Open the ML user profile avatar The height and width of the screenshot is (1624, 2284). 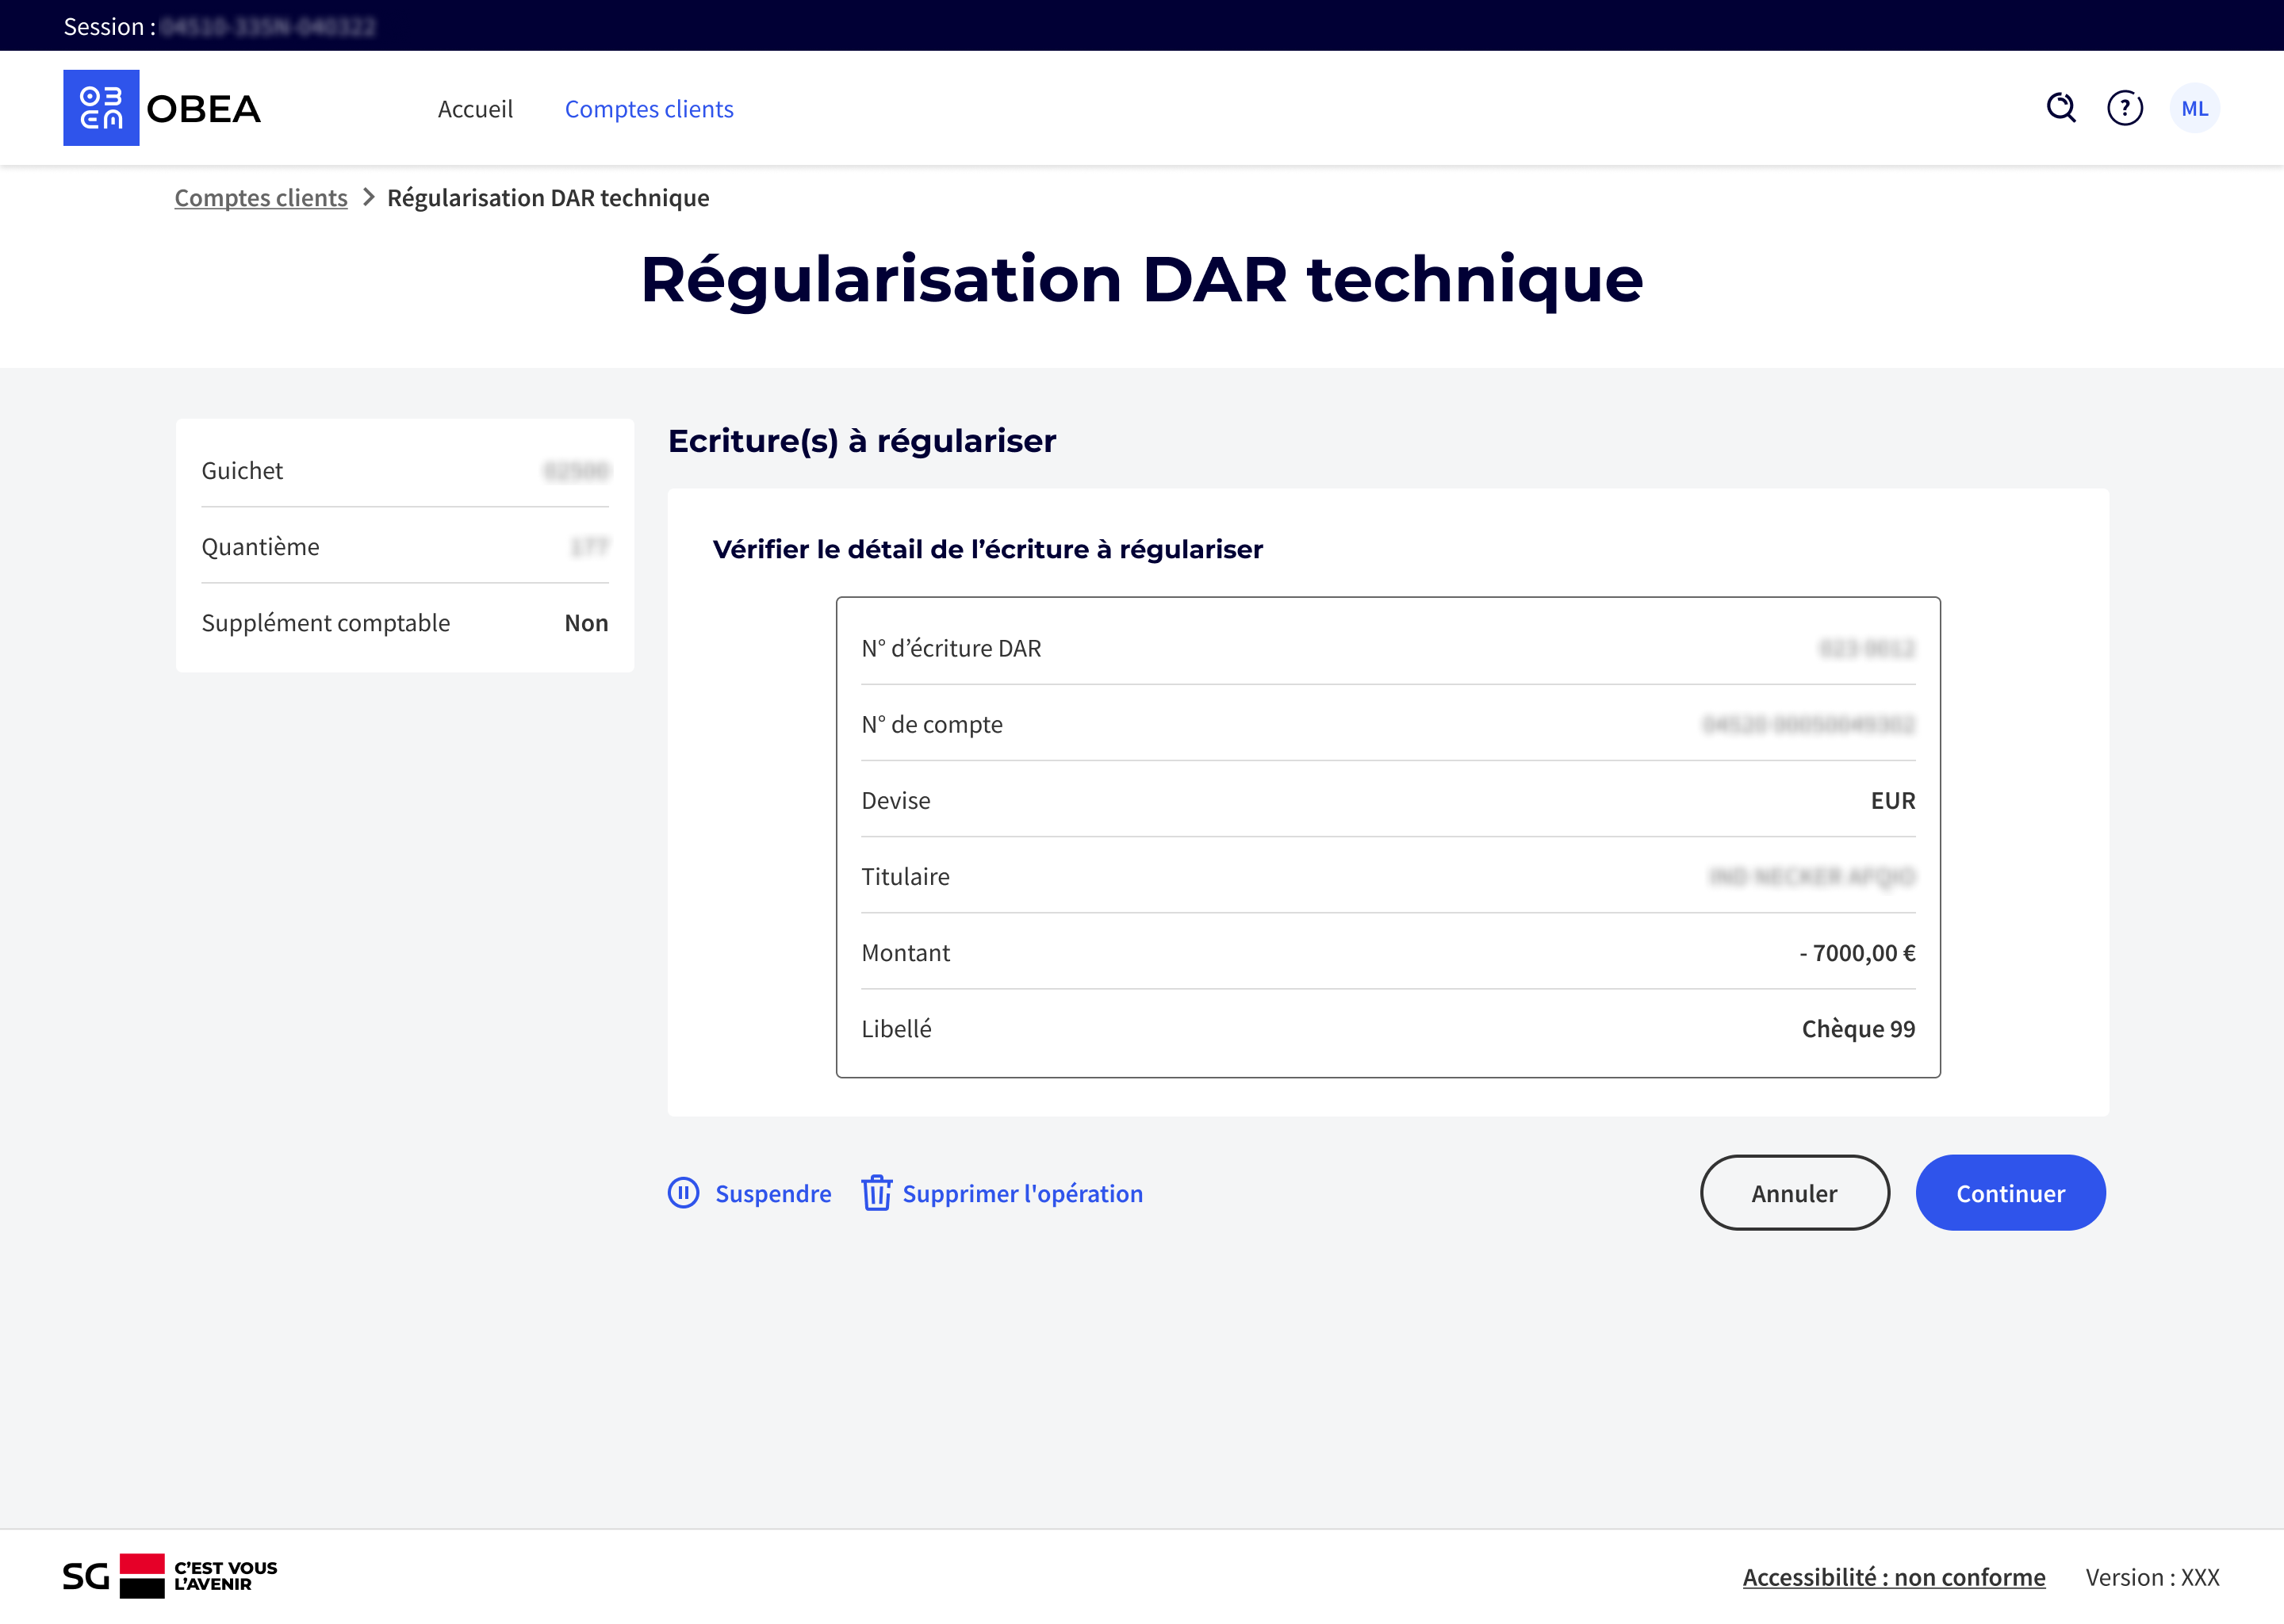pos(2194,108)
